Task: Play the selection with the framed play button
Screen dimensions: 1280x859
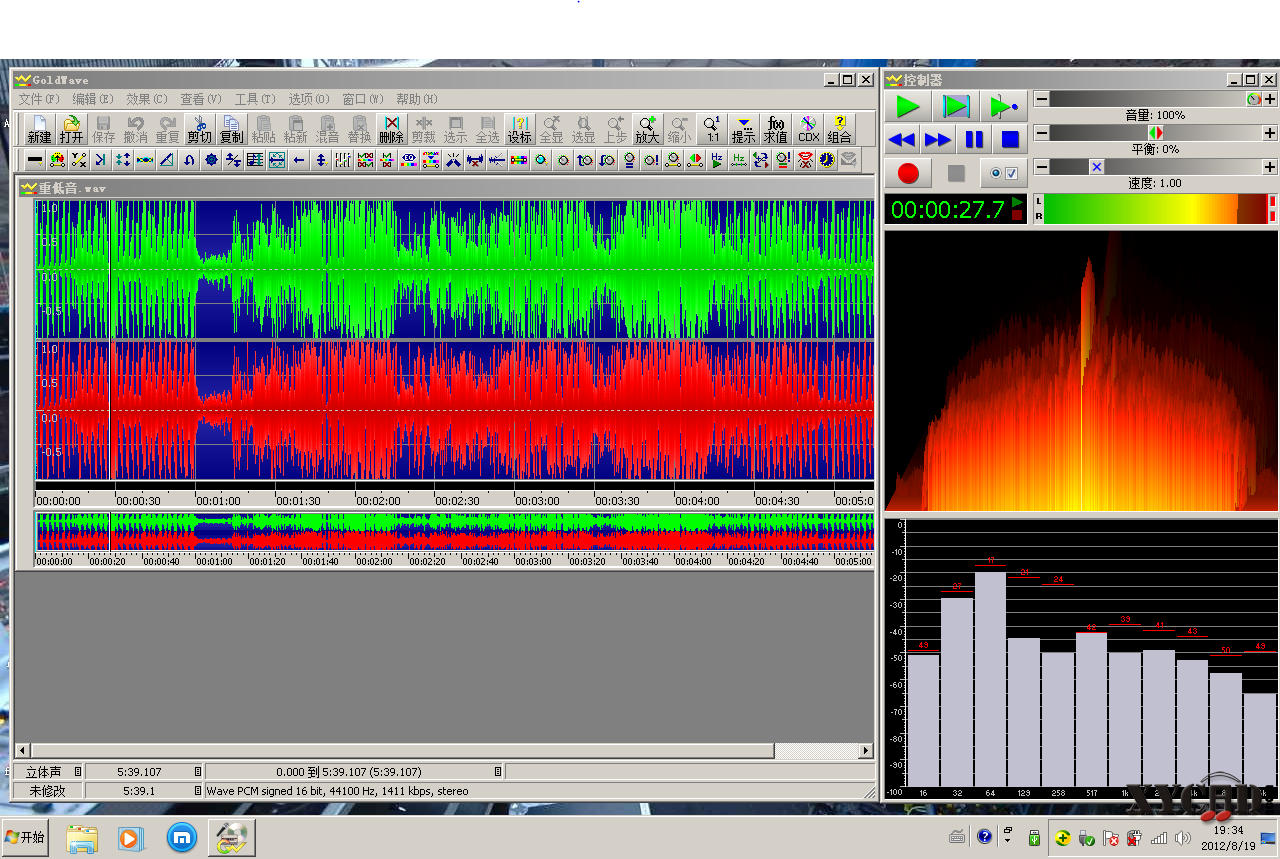Action: [x=956, y=106]
